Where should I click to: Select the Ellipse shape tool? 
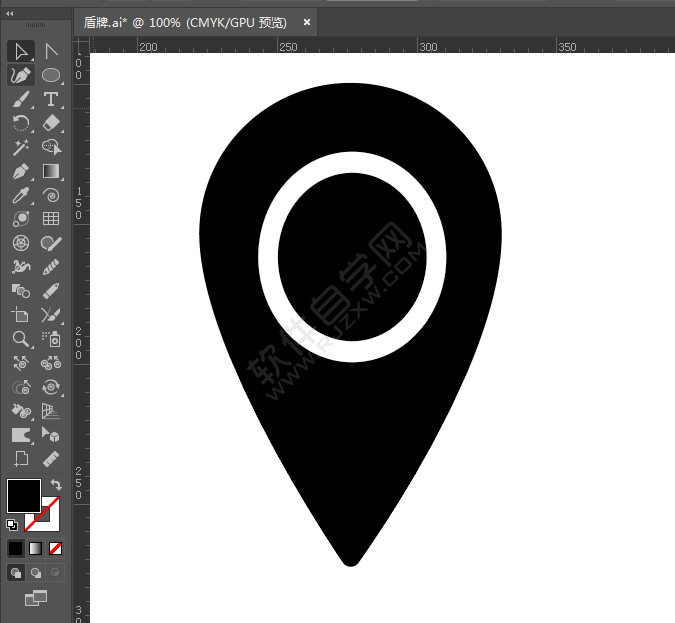pos(51,75)
